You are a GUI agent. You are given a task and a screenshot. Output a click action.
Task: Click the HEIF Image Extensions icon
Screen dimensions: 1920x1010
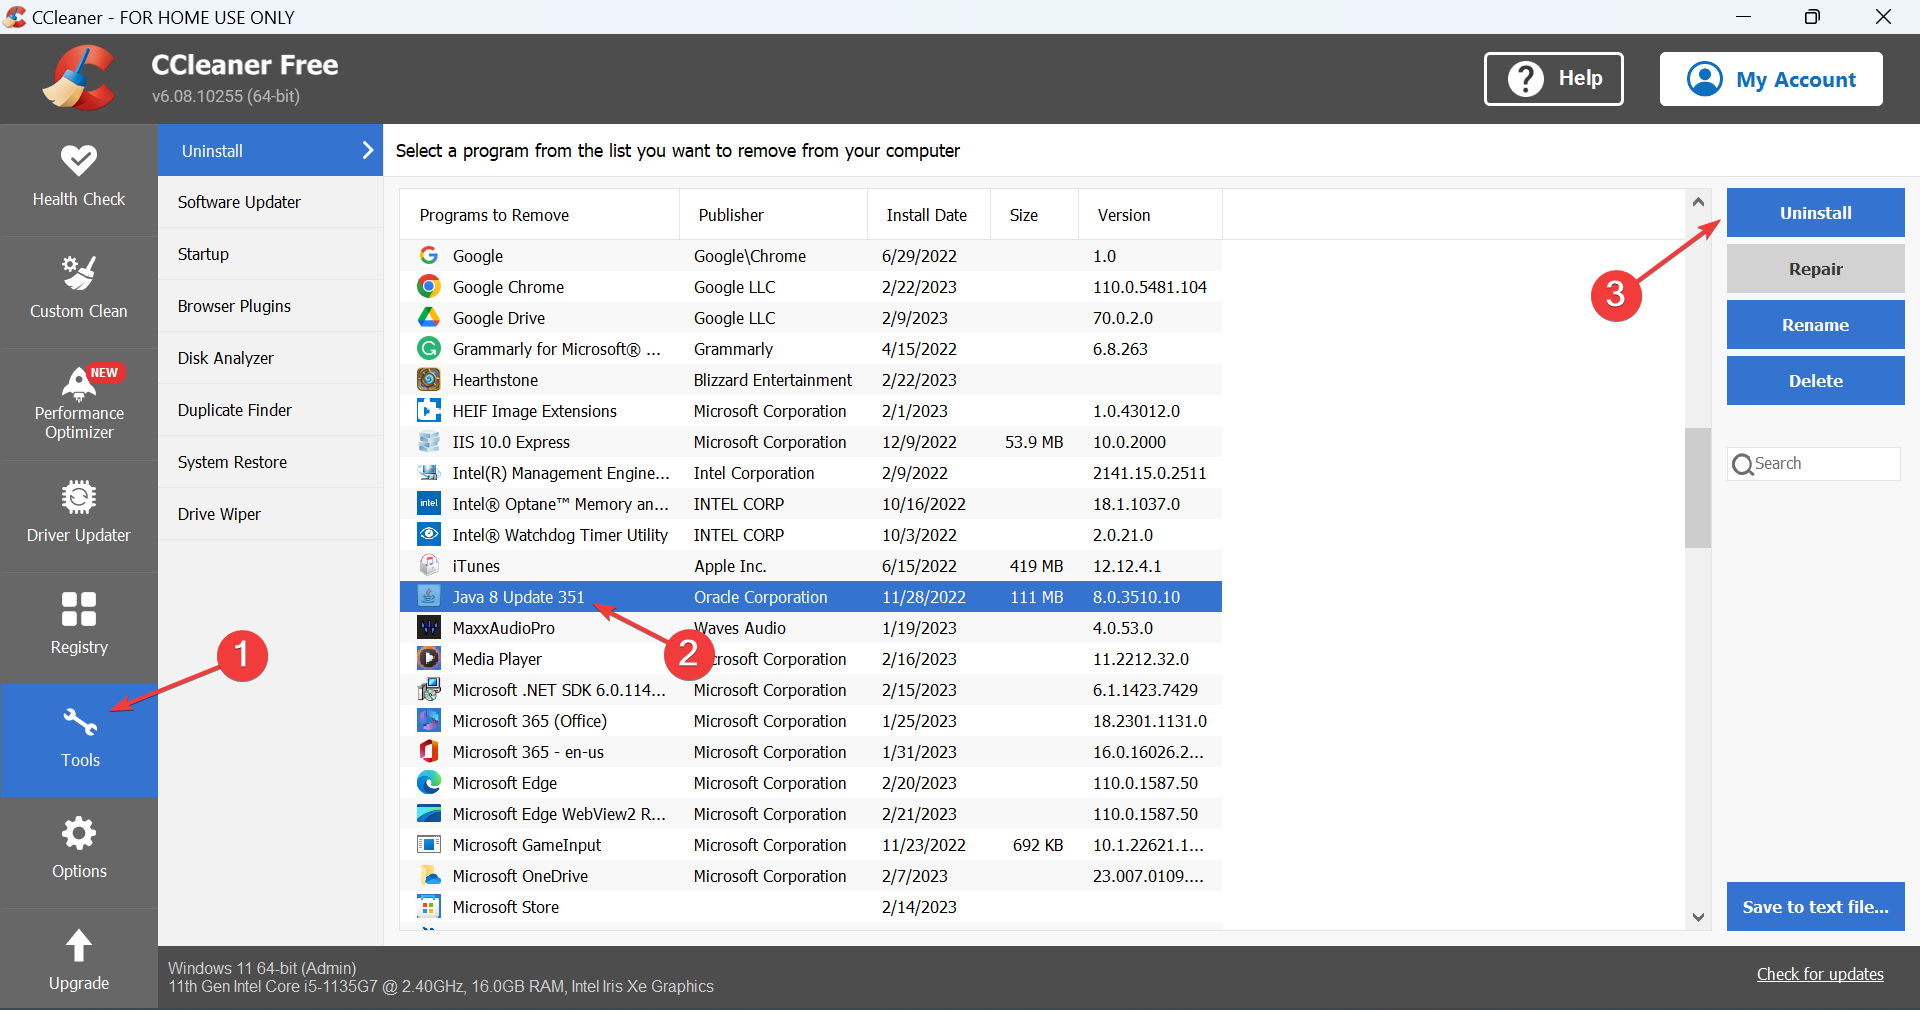(429, 411)
